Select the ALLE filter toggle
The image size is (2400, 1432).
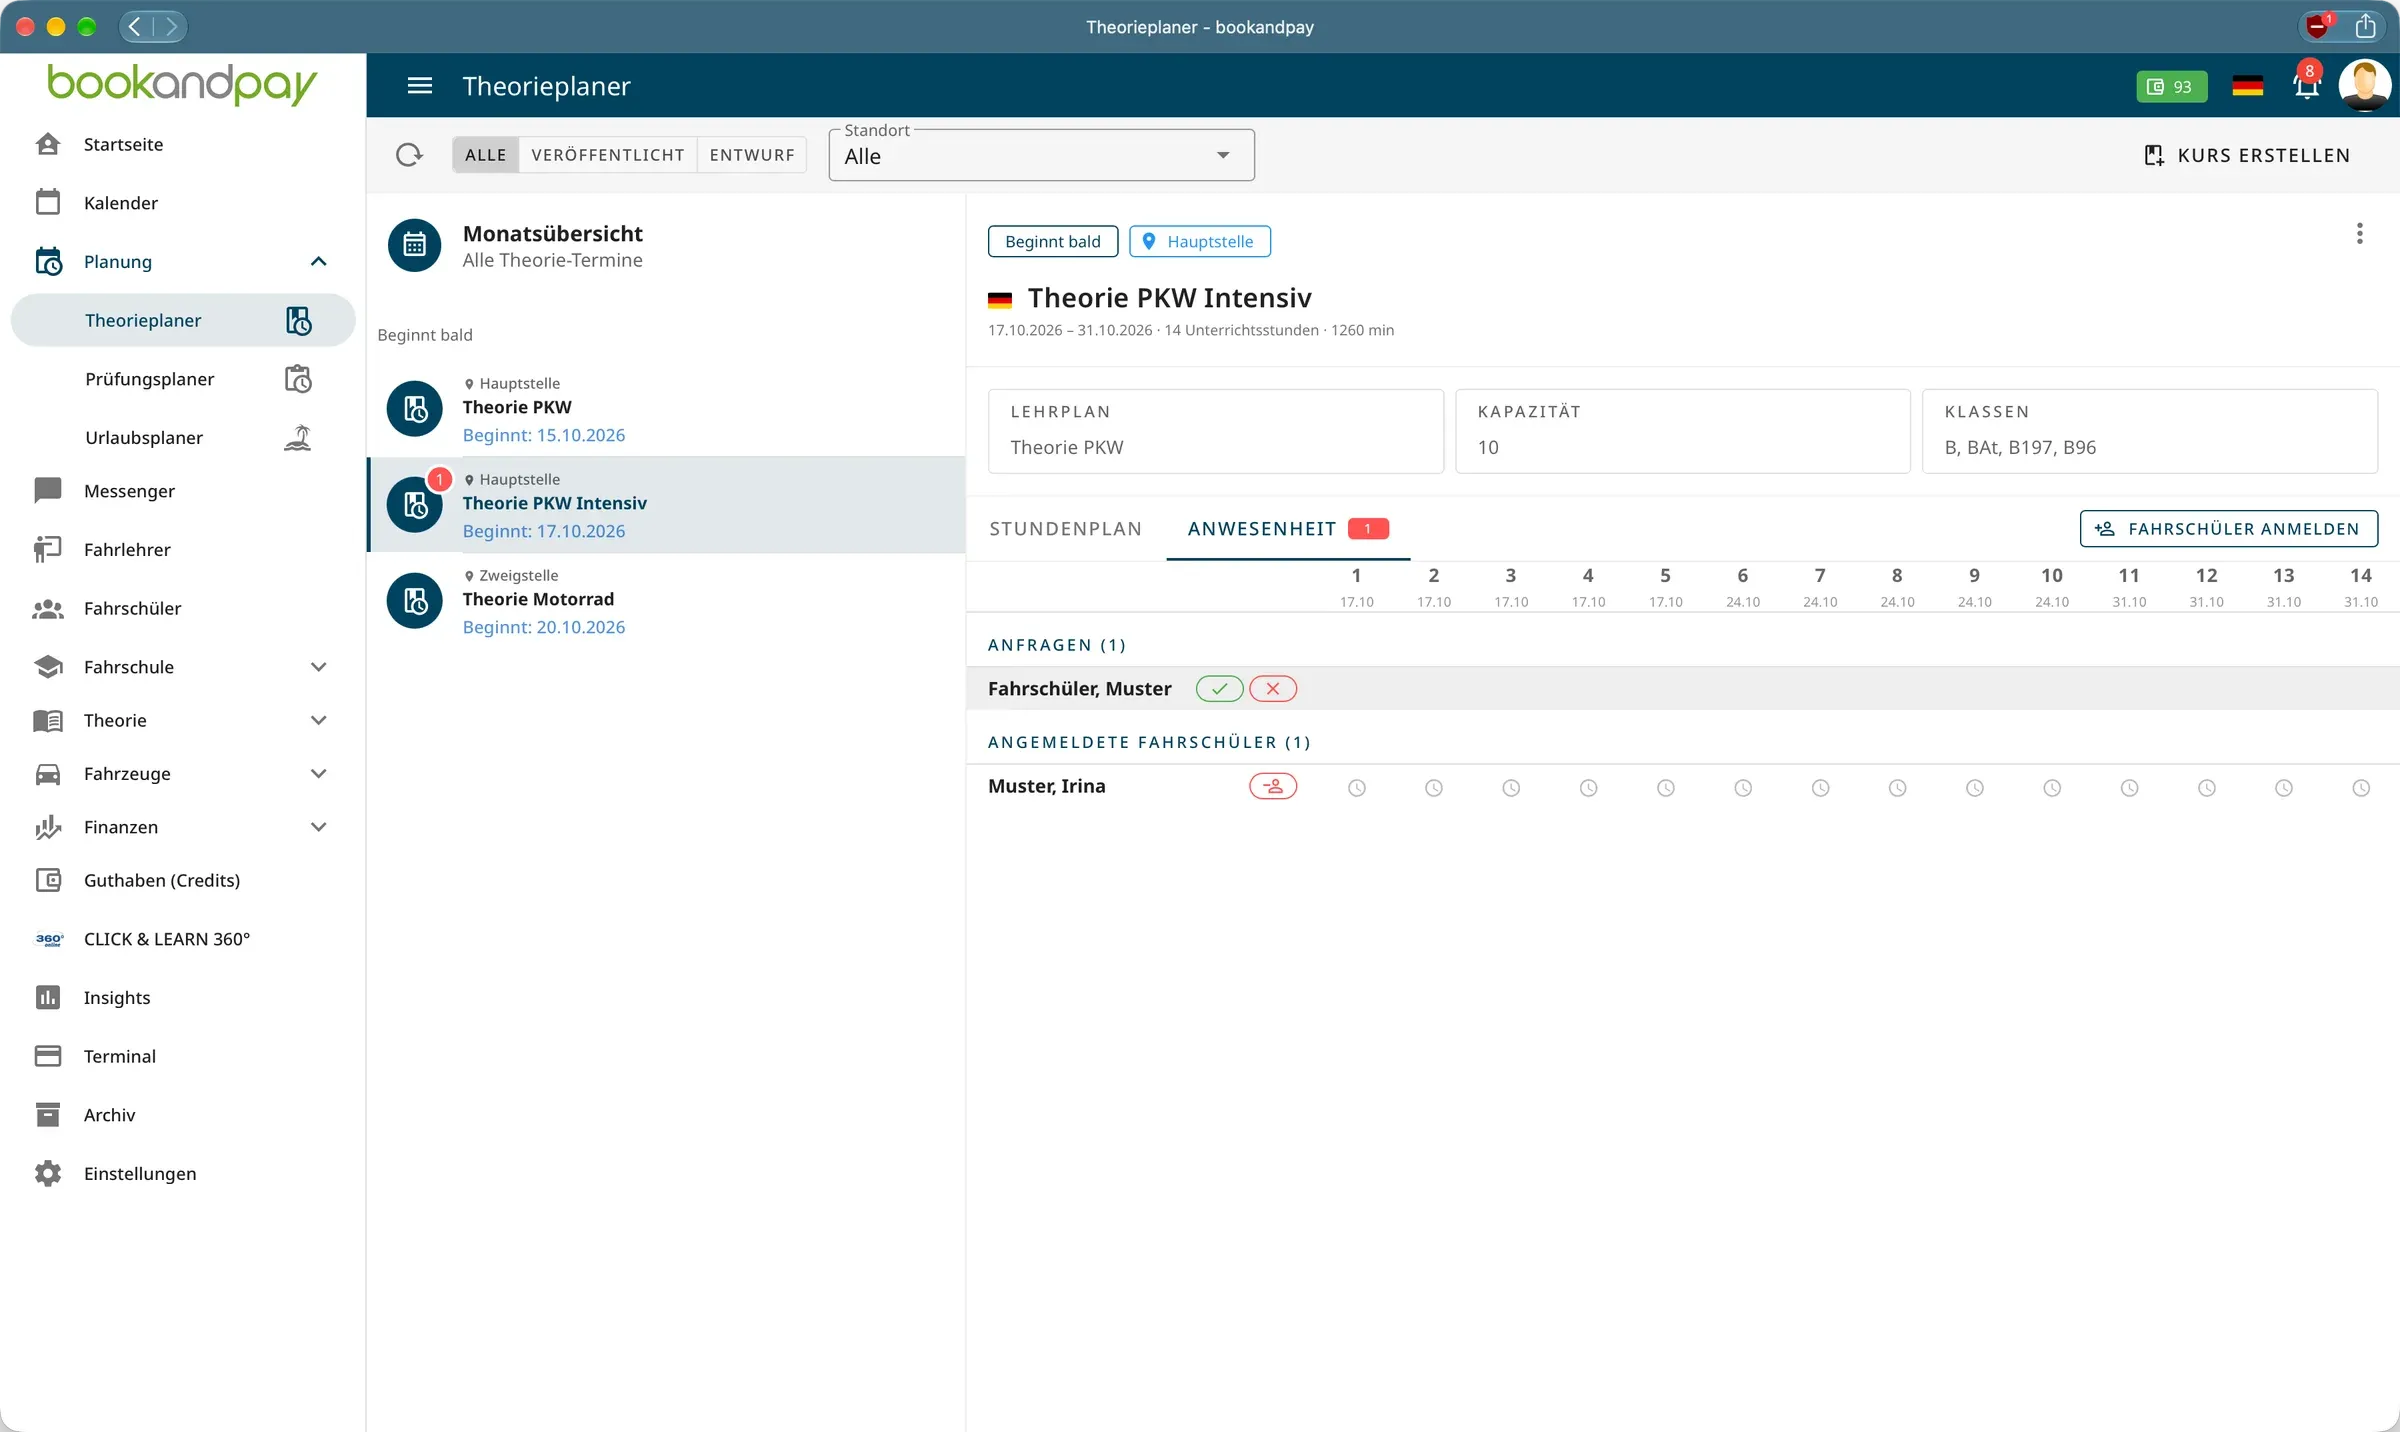[x=486, y=155]
